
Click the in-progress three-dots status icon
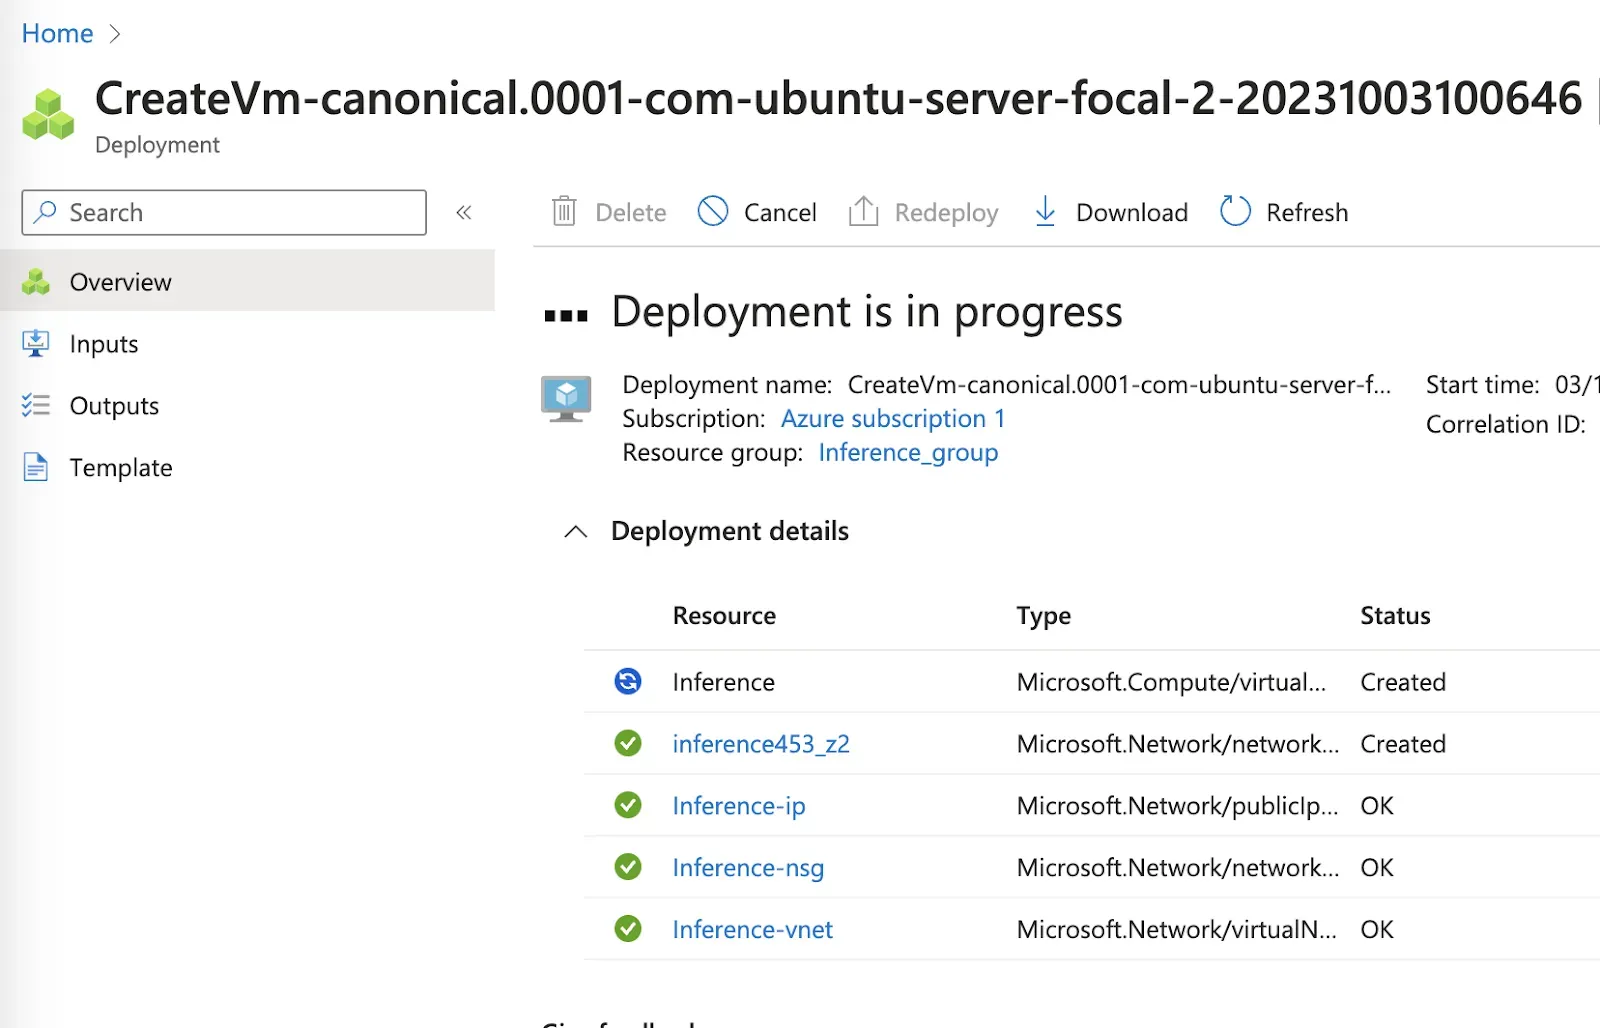pyautogui.click(x=566, y=316)
